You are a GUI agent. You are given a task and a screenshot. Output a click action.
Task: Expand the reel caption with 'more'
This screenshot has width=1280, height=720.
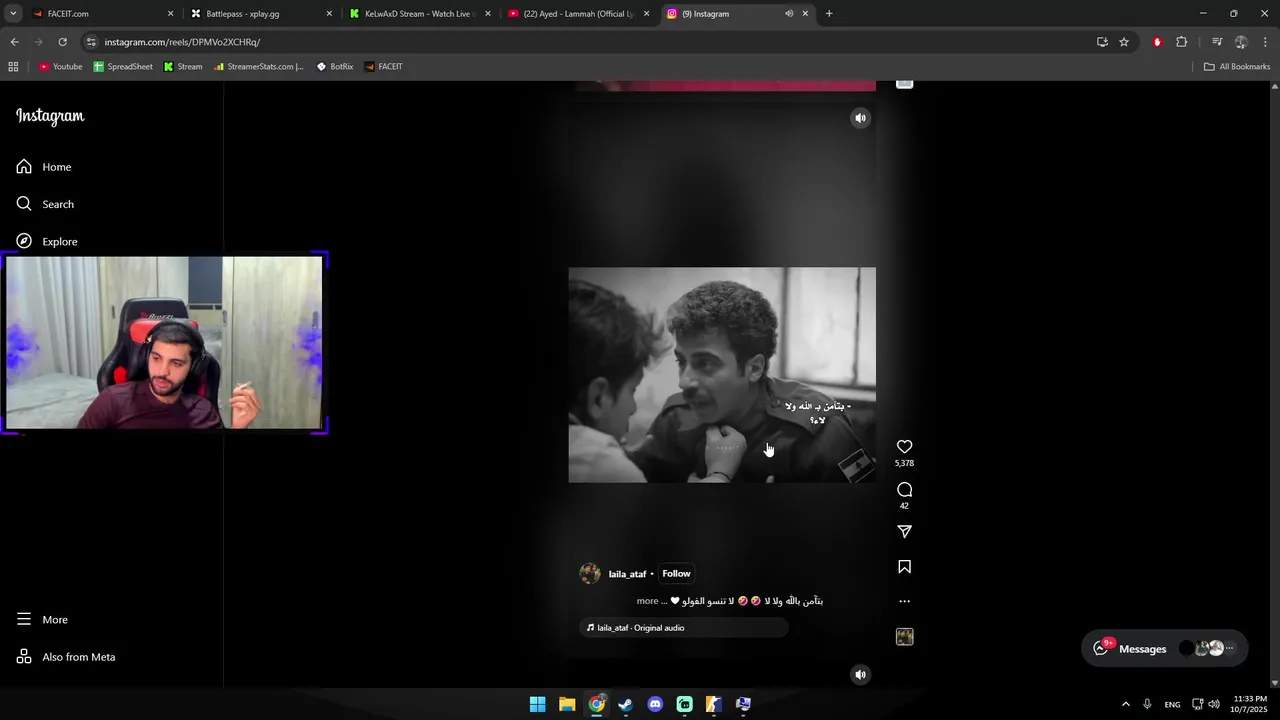point(647,601)
